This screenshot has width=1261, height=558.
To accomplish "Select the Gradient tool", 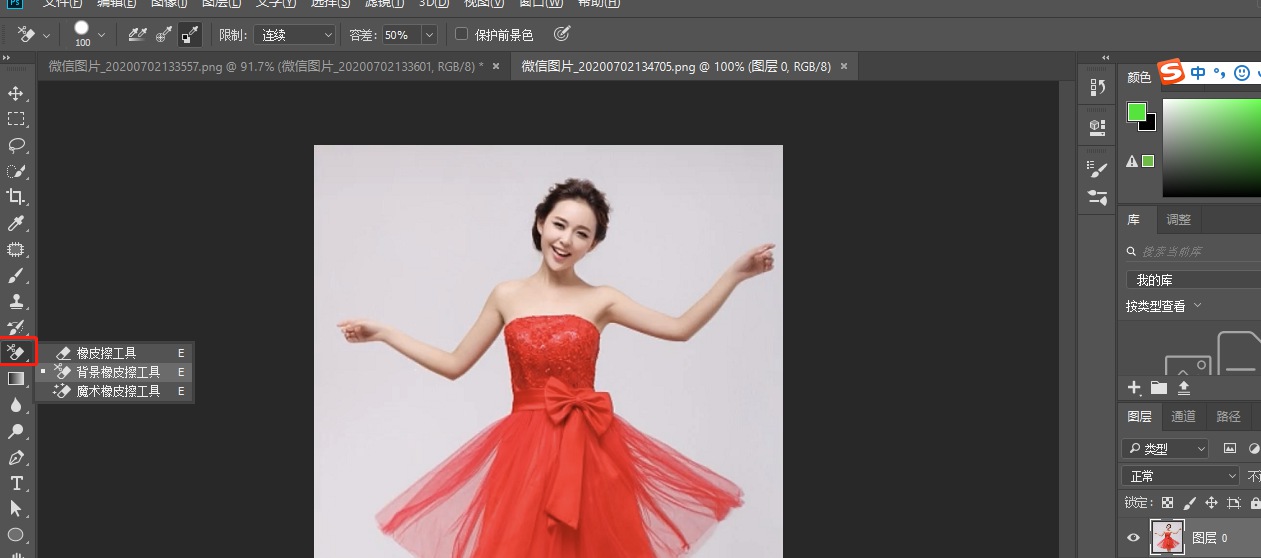I will [16, 379].
